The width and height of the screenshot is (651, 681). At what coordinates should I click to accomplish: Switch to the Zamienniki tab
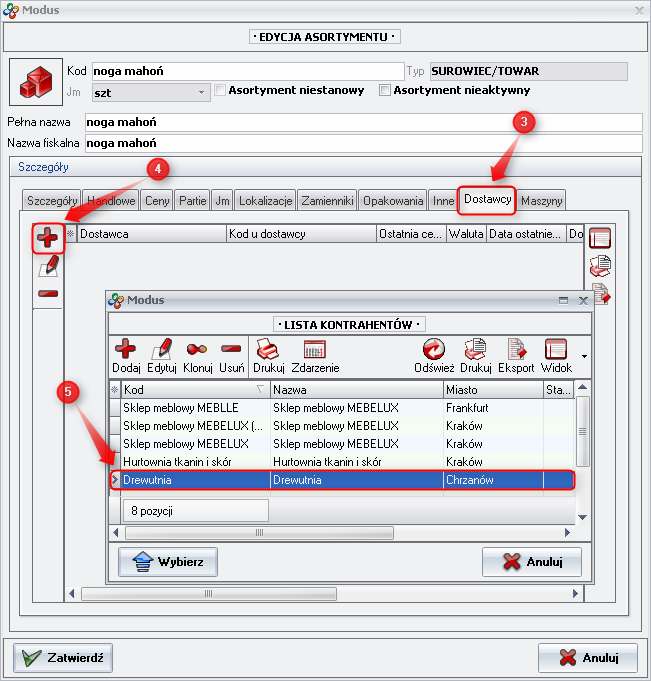pyautogui.click(x=327, y=201)
